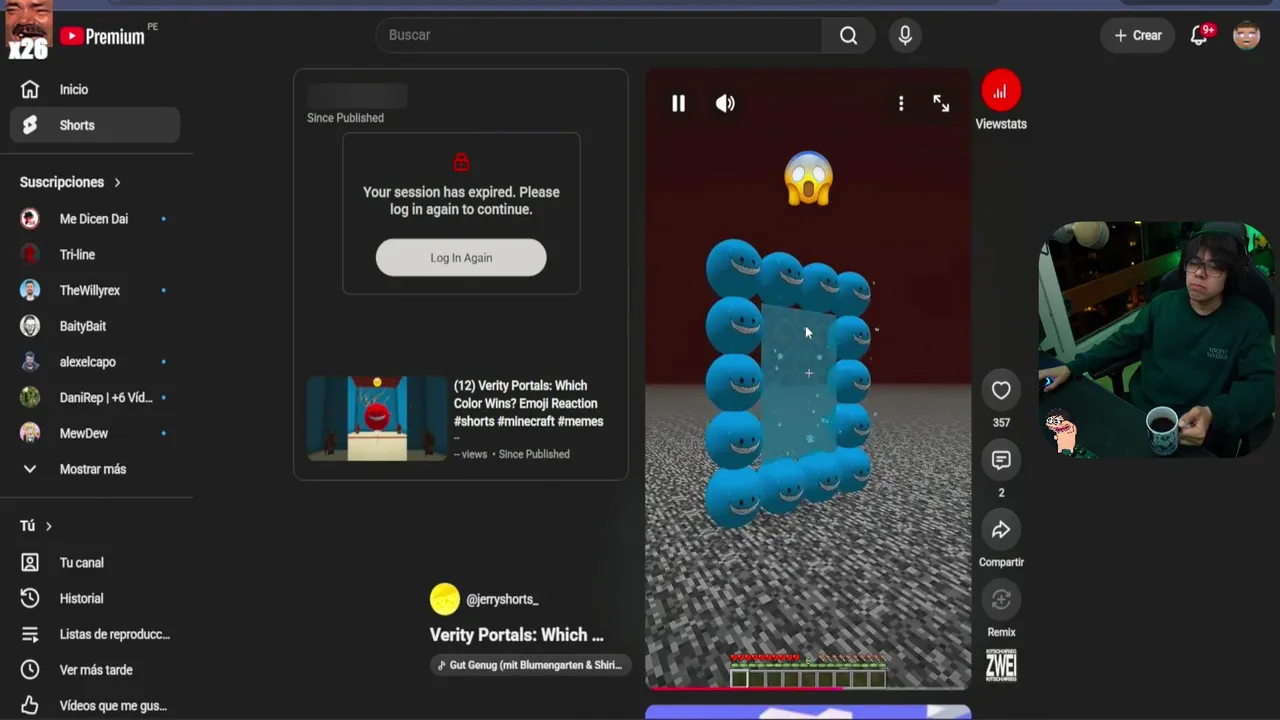Viewport: 1280px width, 720px height.
Task: Open Me Dicen Dai channel avatar
Action: coord(30,219)
